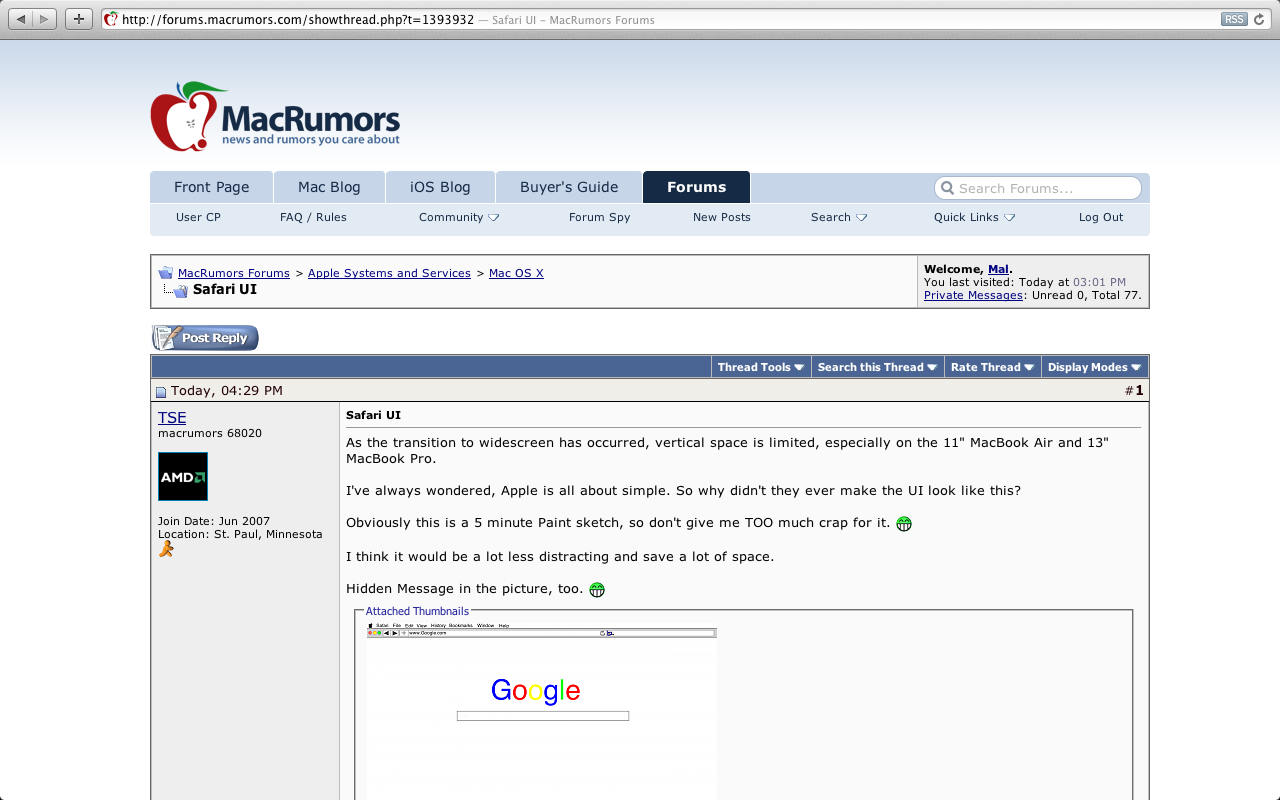
Task: Open Mac OS X breadcrumb link
Action: pyautogui.click(x=516, y=273)
